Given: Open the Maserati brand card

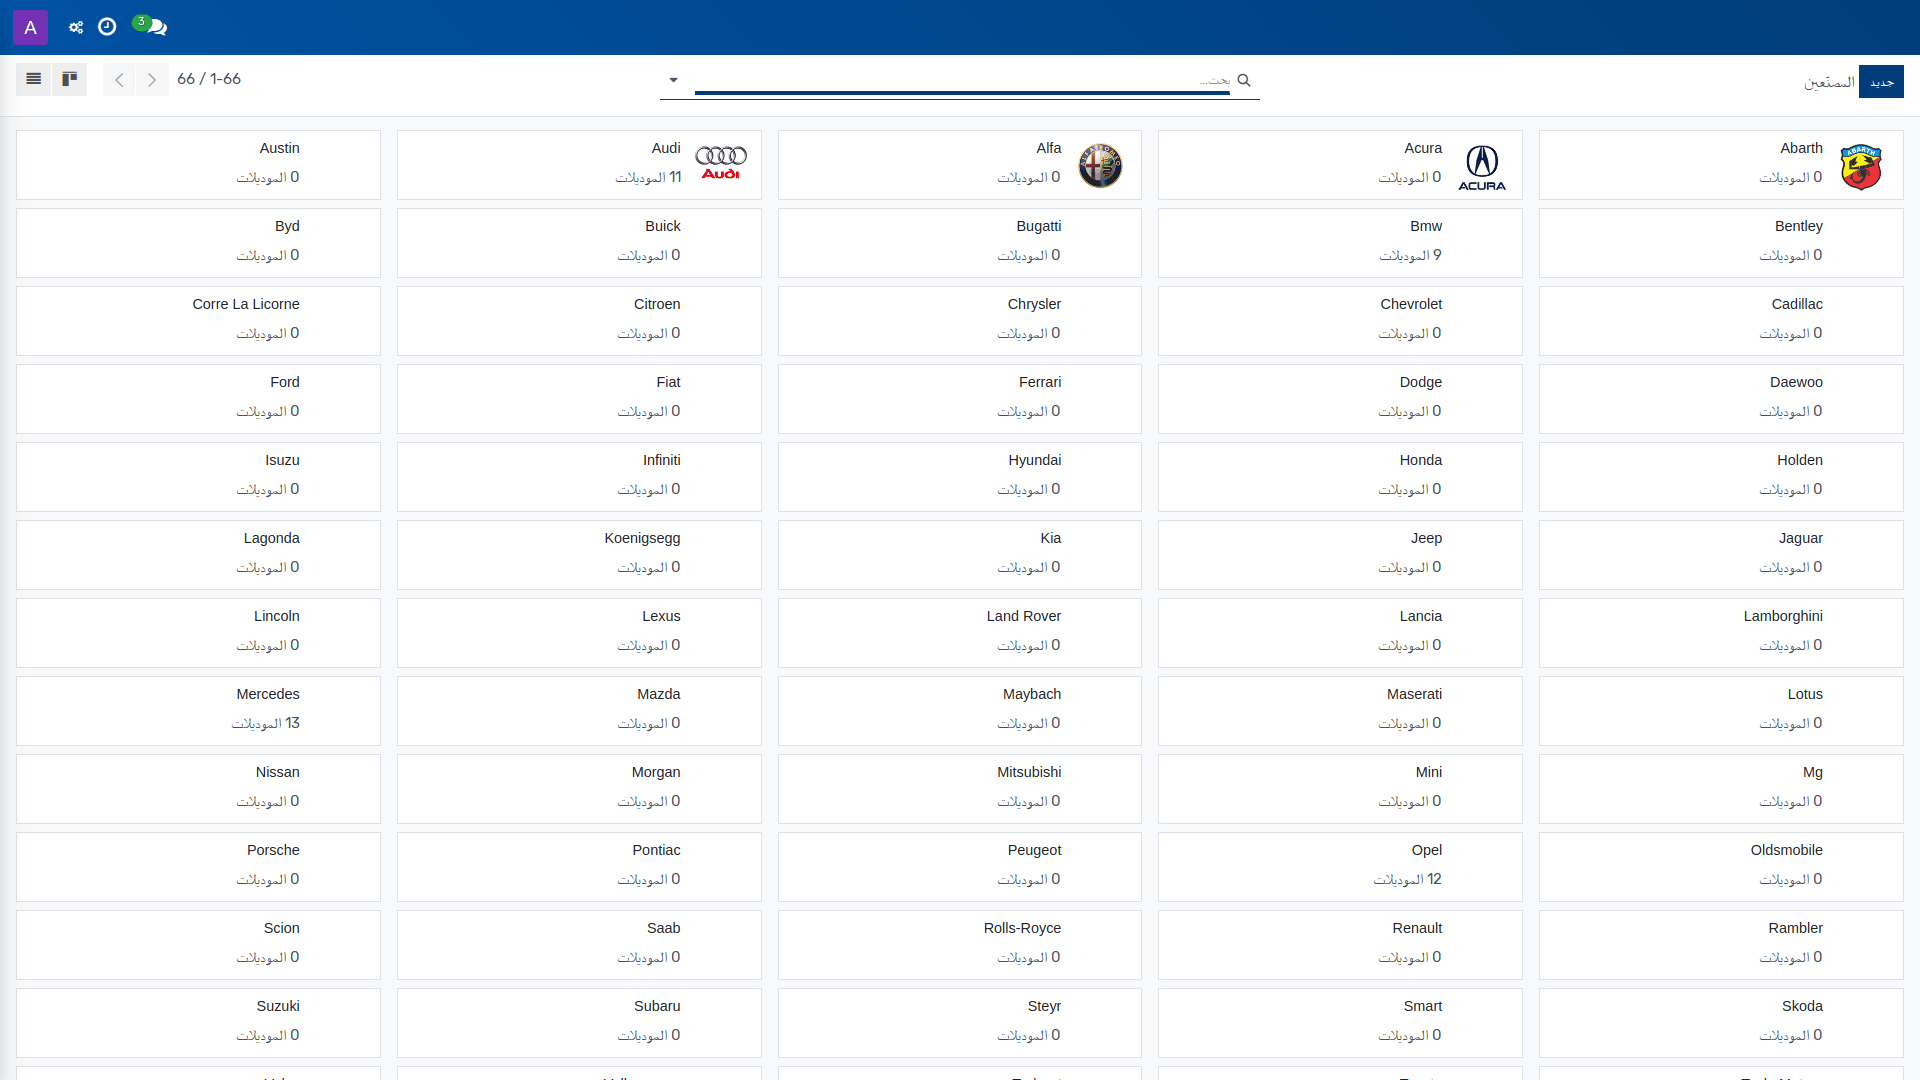Looking at the screenshot, I should (x=1340, y=711).
